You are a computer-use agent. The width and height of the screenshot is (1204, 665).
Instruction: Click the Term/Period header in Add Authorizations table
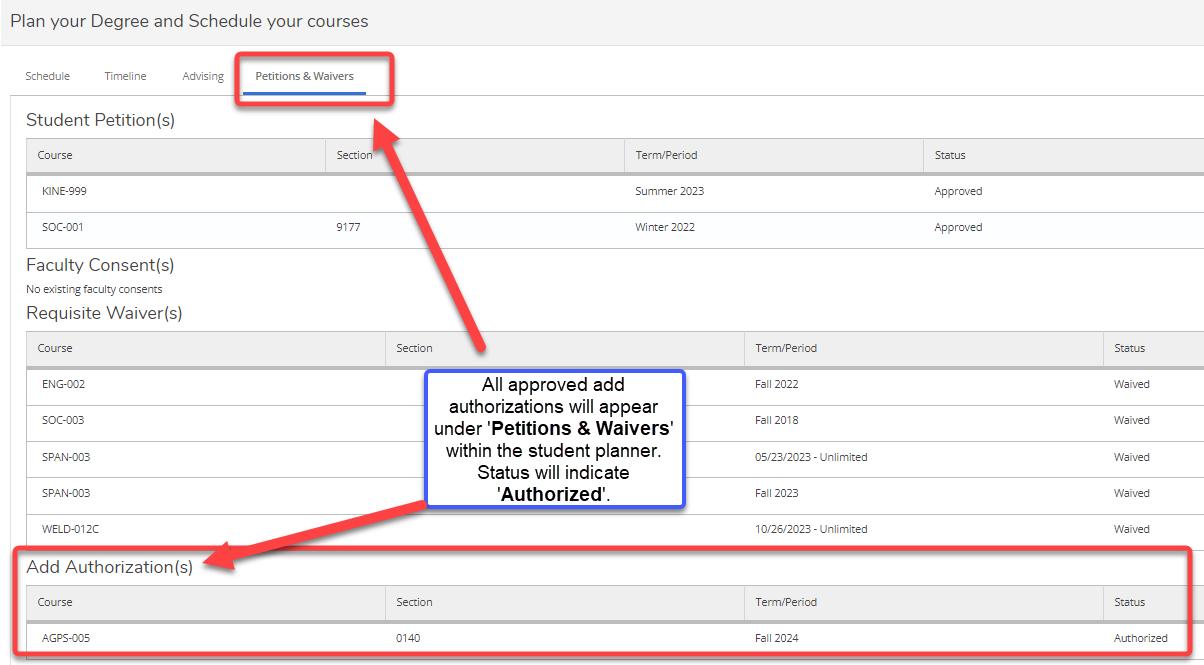pyautogui.click(x=786, y=602)
